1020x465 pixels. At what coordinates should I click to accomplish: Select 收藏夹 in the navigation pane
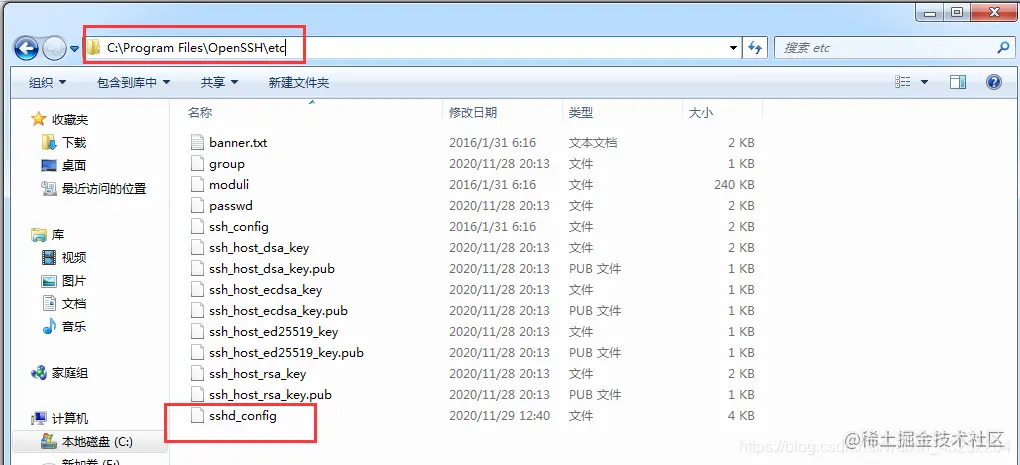point(70,120)
